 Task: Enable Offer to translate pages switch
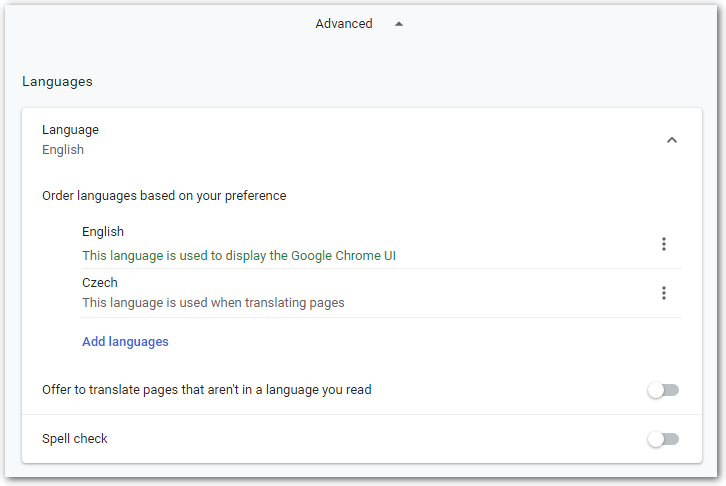(662, 390)
